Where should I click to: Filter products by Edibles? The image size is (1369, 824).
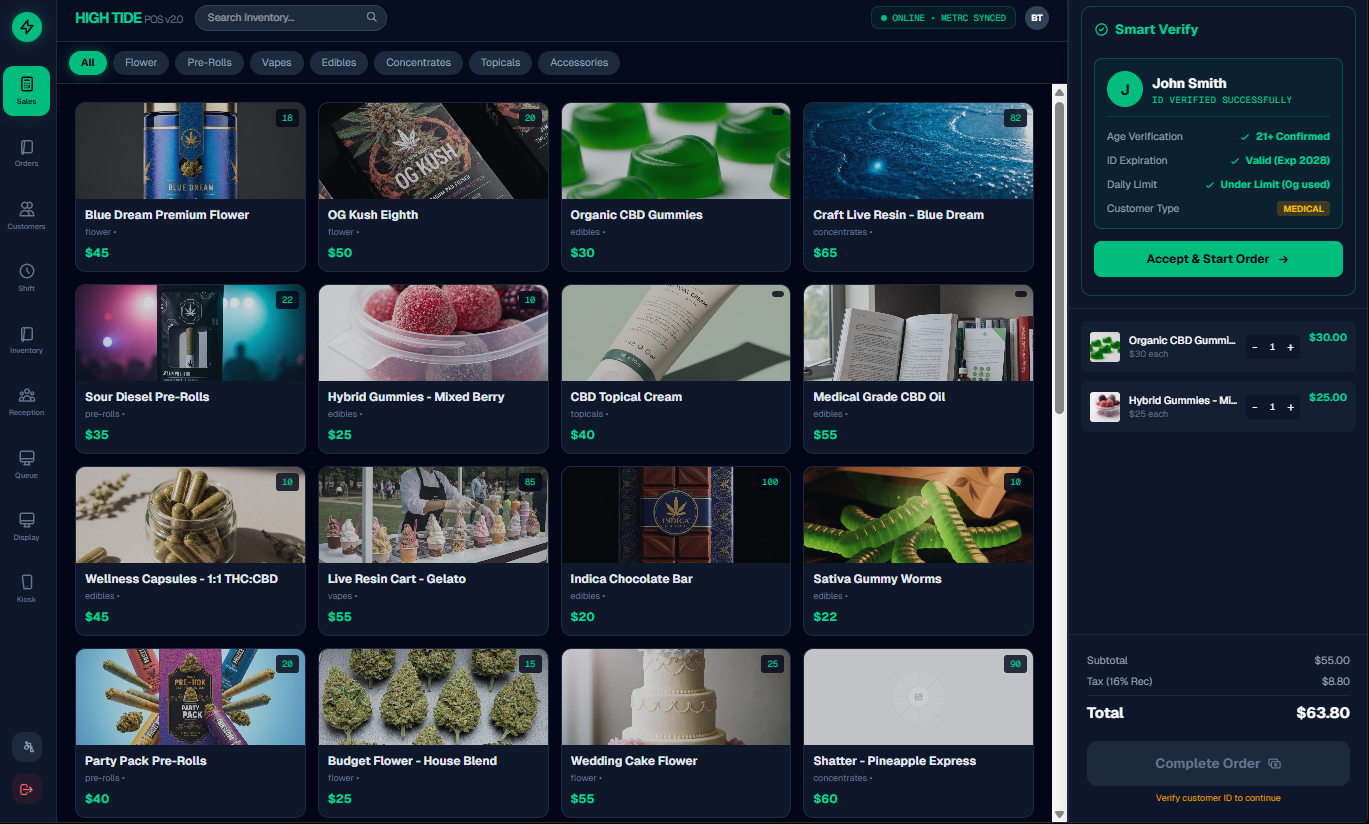click(339, 63)
